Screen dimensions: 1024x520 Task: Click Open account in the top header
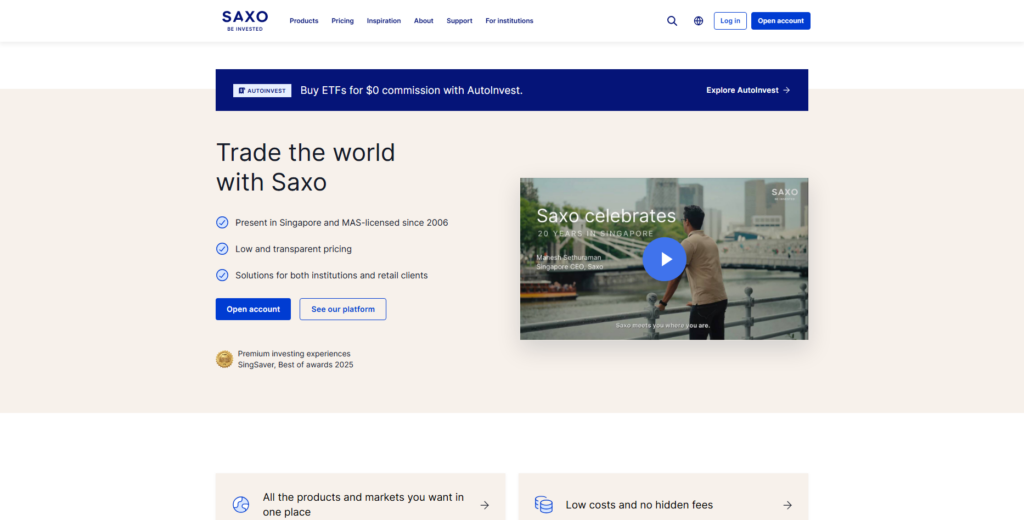click(780, 21)
